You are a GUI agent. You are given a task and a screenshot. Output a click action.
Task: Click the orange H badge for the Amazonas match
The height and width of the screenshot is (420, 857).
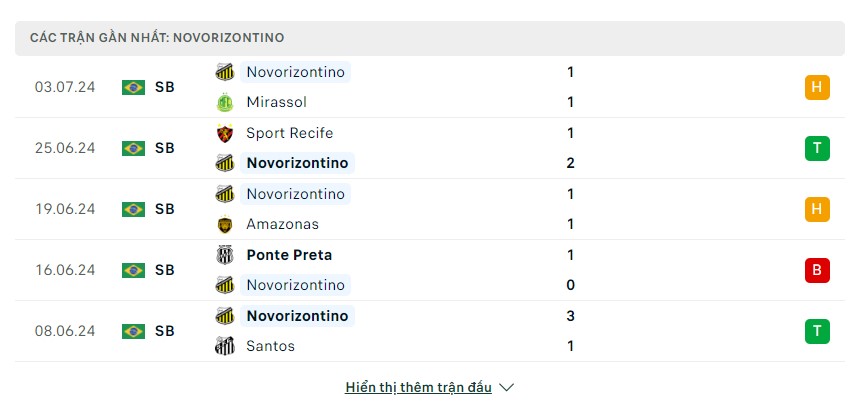[817, 209]
